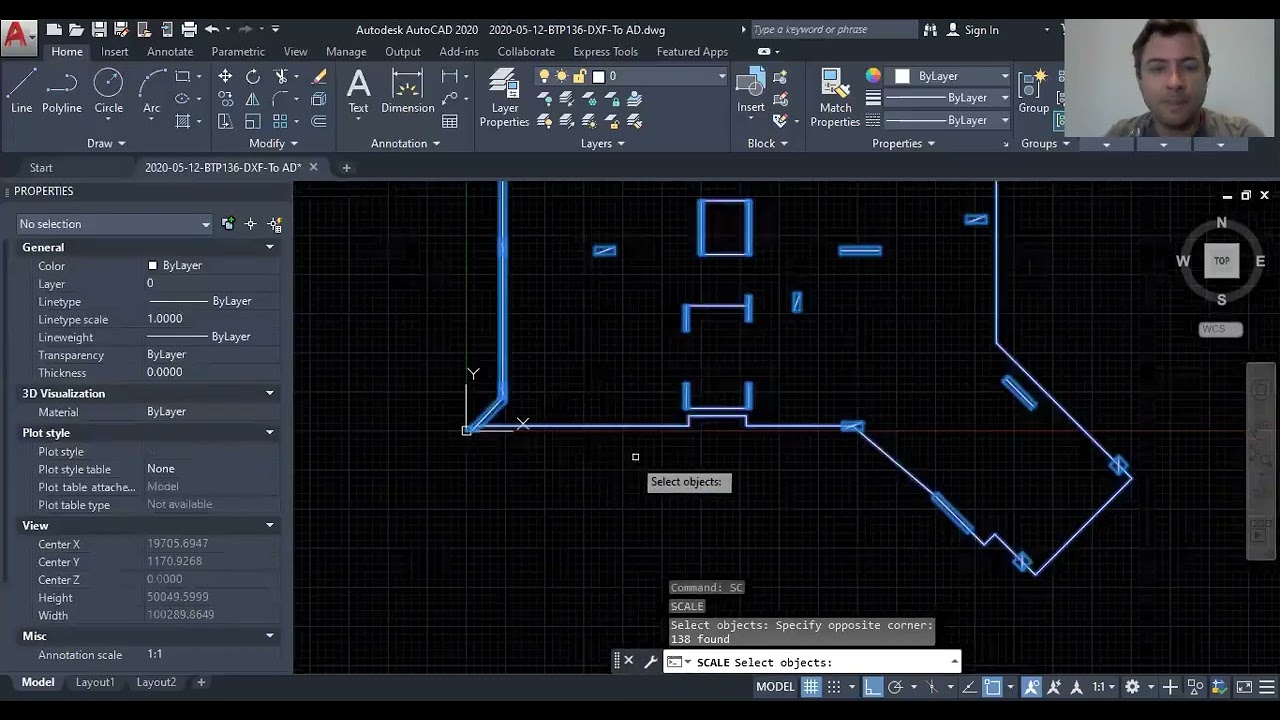1280x720 pixels.
Task: Toggle drawing grid display in status bar
Action: click(811, 687)
